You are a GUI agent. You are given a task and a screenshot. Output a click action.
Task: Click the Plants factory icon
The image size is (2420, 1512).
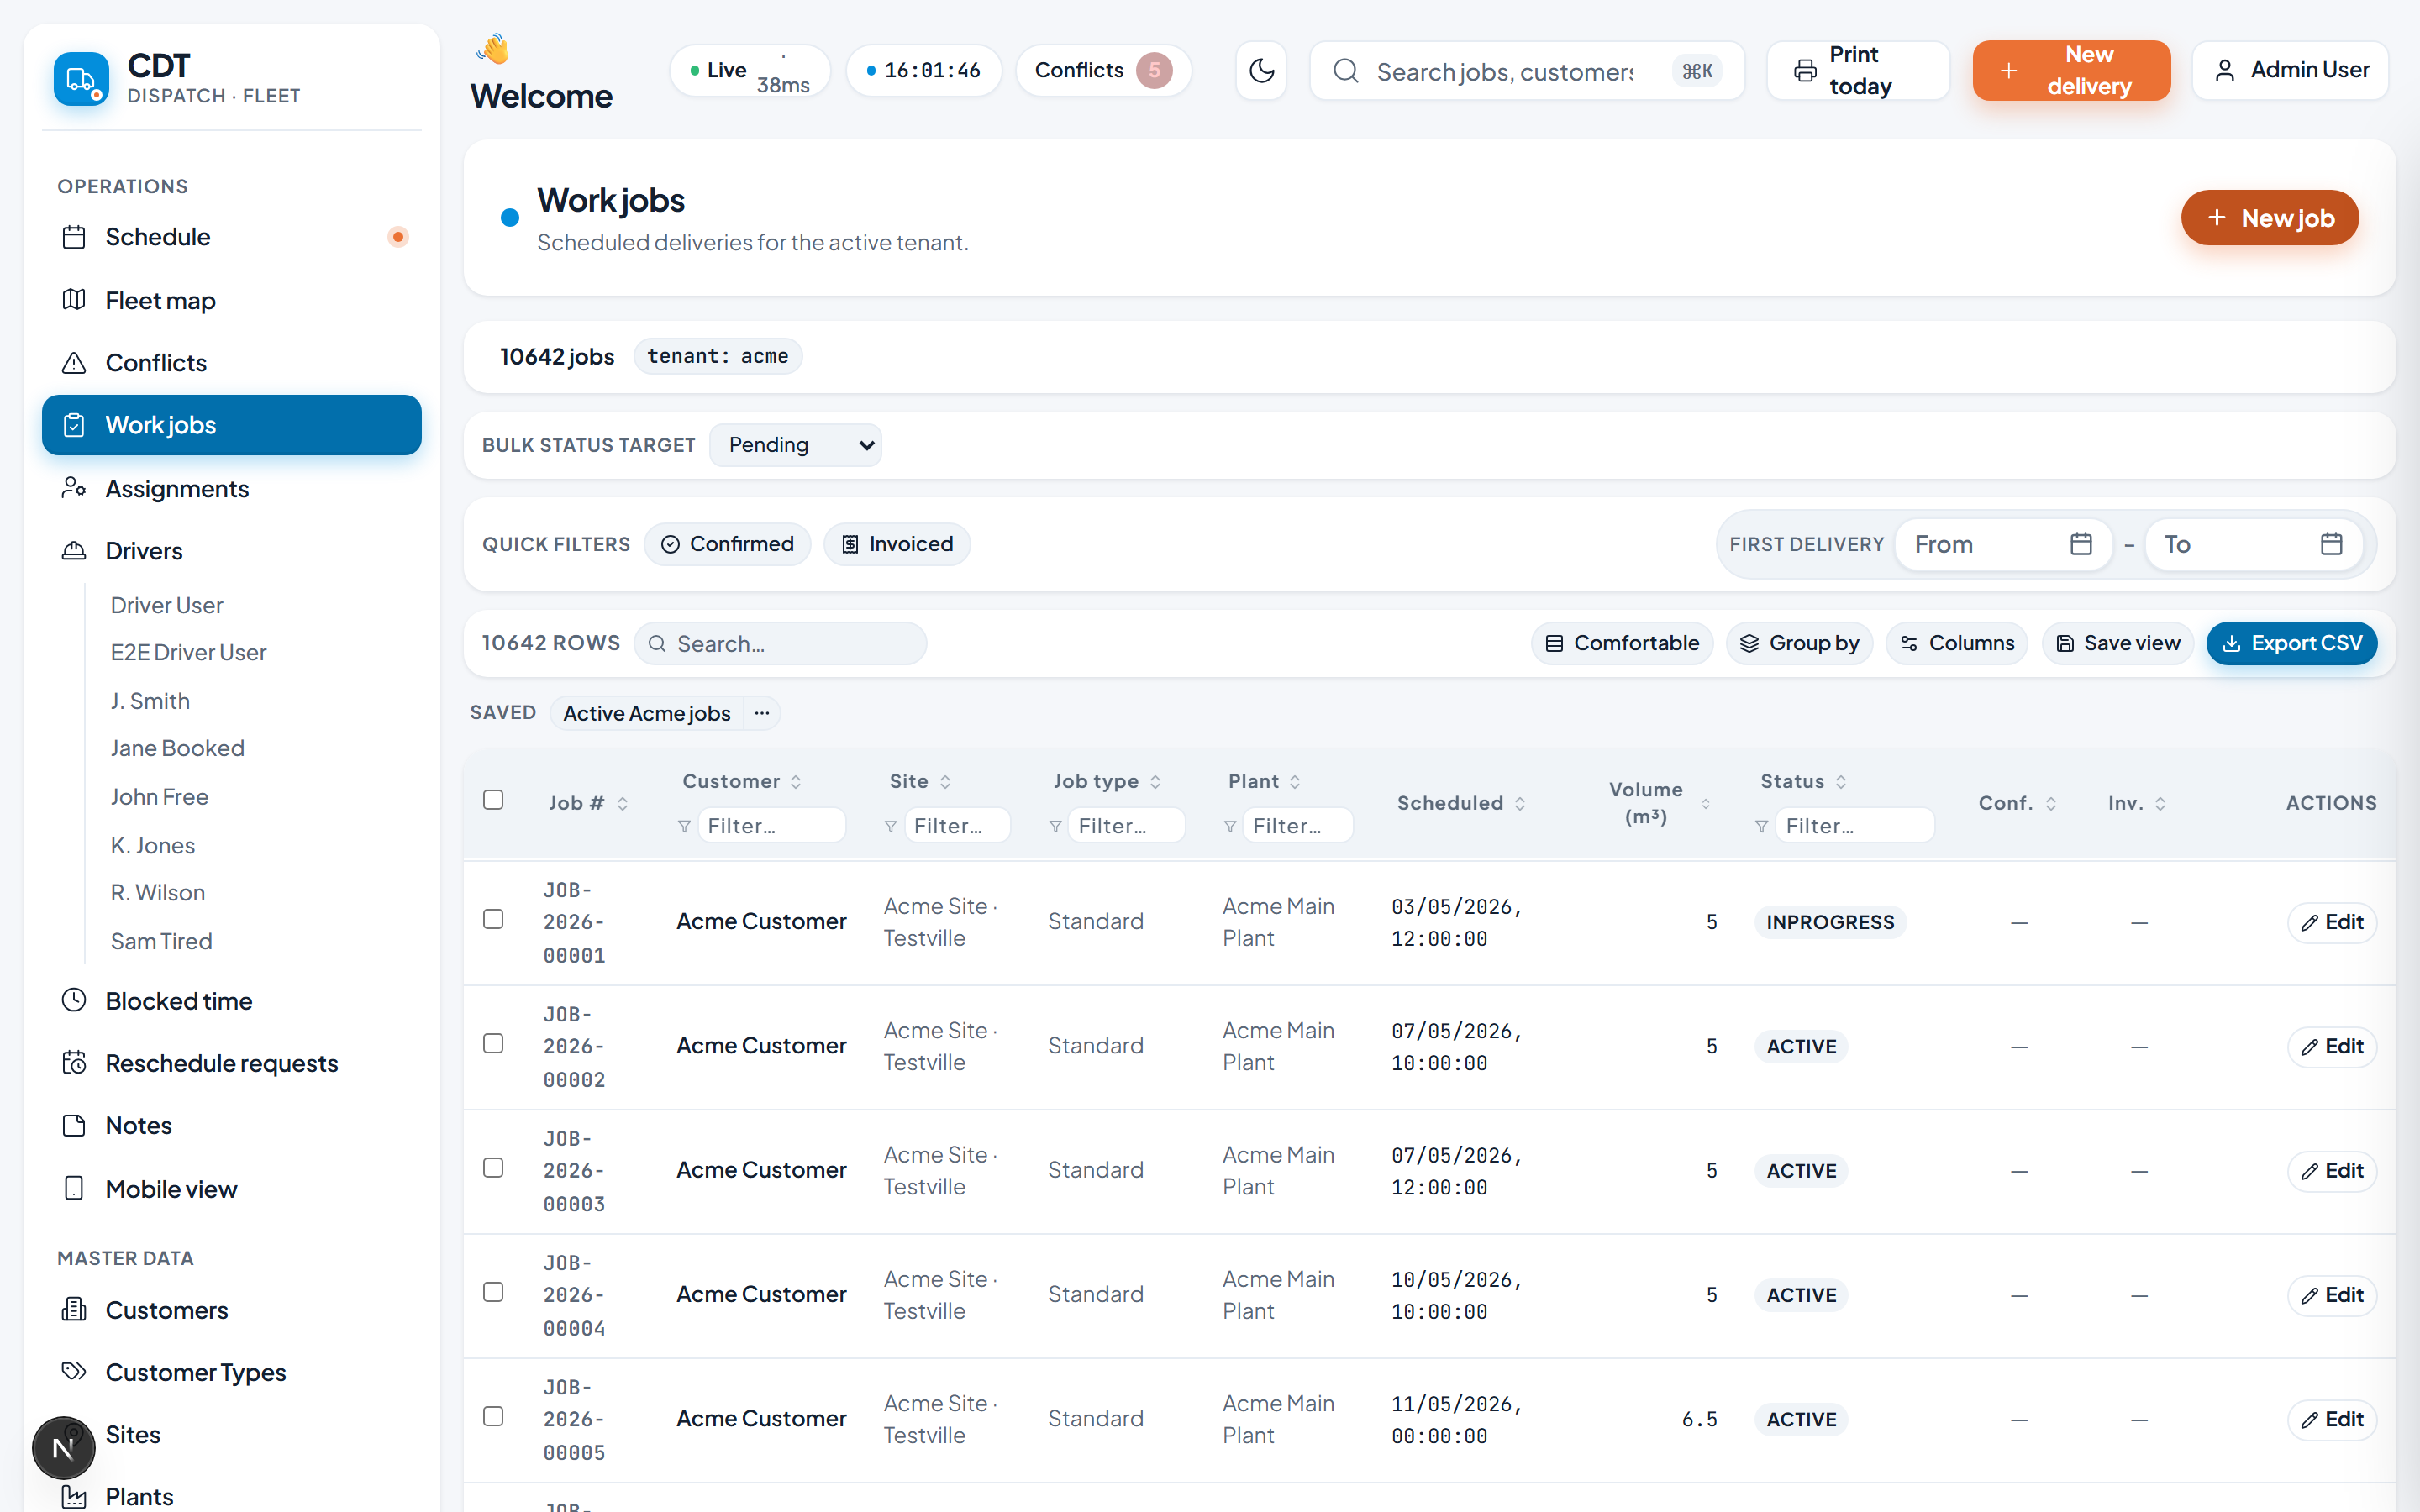click(x=74, y=1496)
